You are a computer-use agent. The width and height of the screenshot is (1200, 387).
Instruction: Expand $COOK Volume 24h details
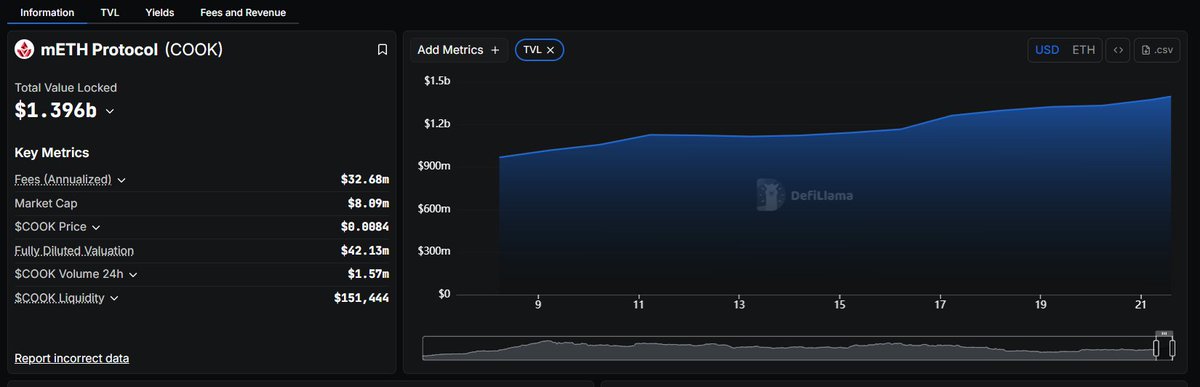133,274
